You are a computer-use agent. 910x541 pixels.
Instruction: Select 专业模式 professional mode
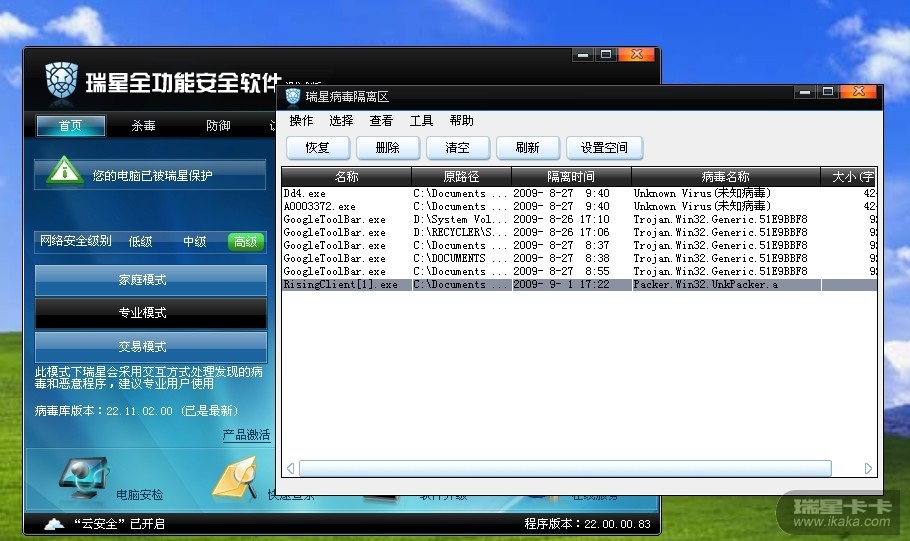click(151, 313)
